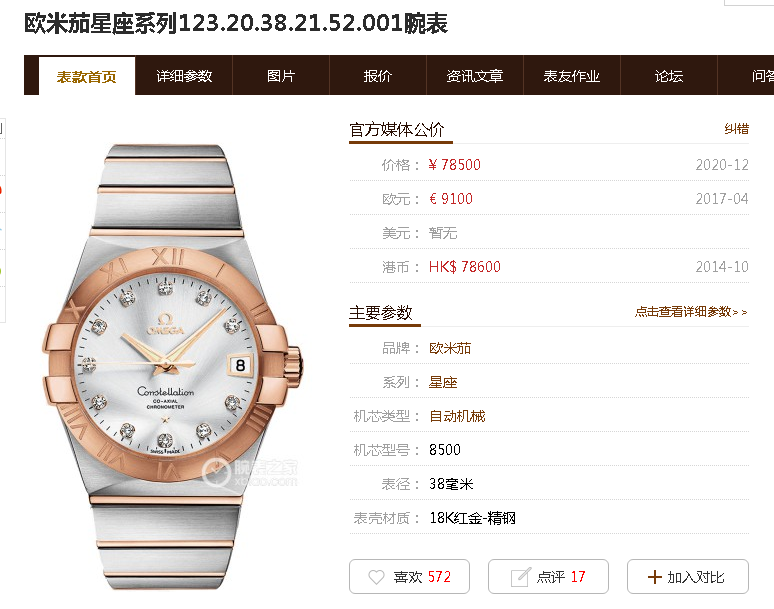
Task: Go to the 资讯文章 tab
Action: click(475, 76)
